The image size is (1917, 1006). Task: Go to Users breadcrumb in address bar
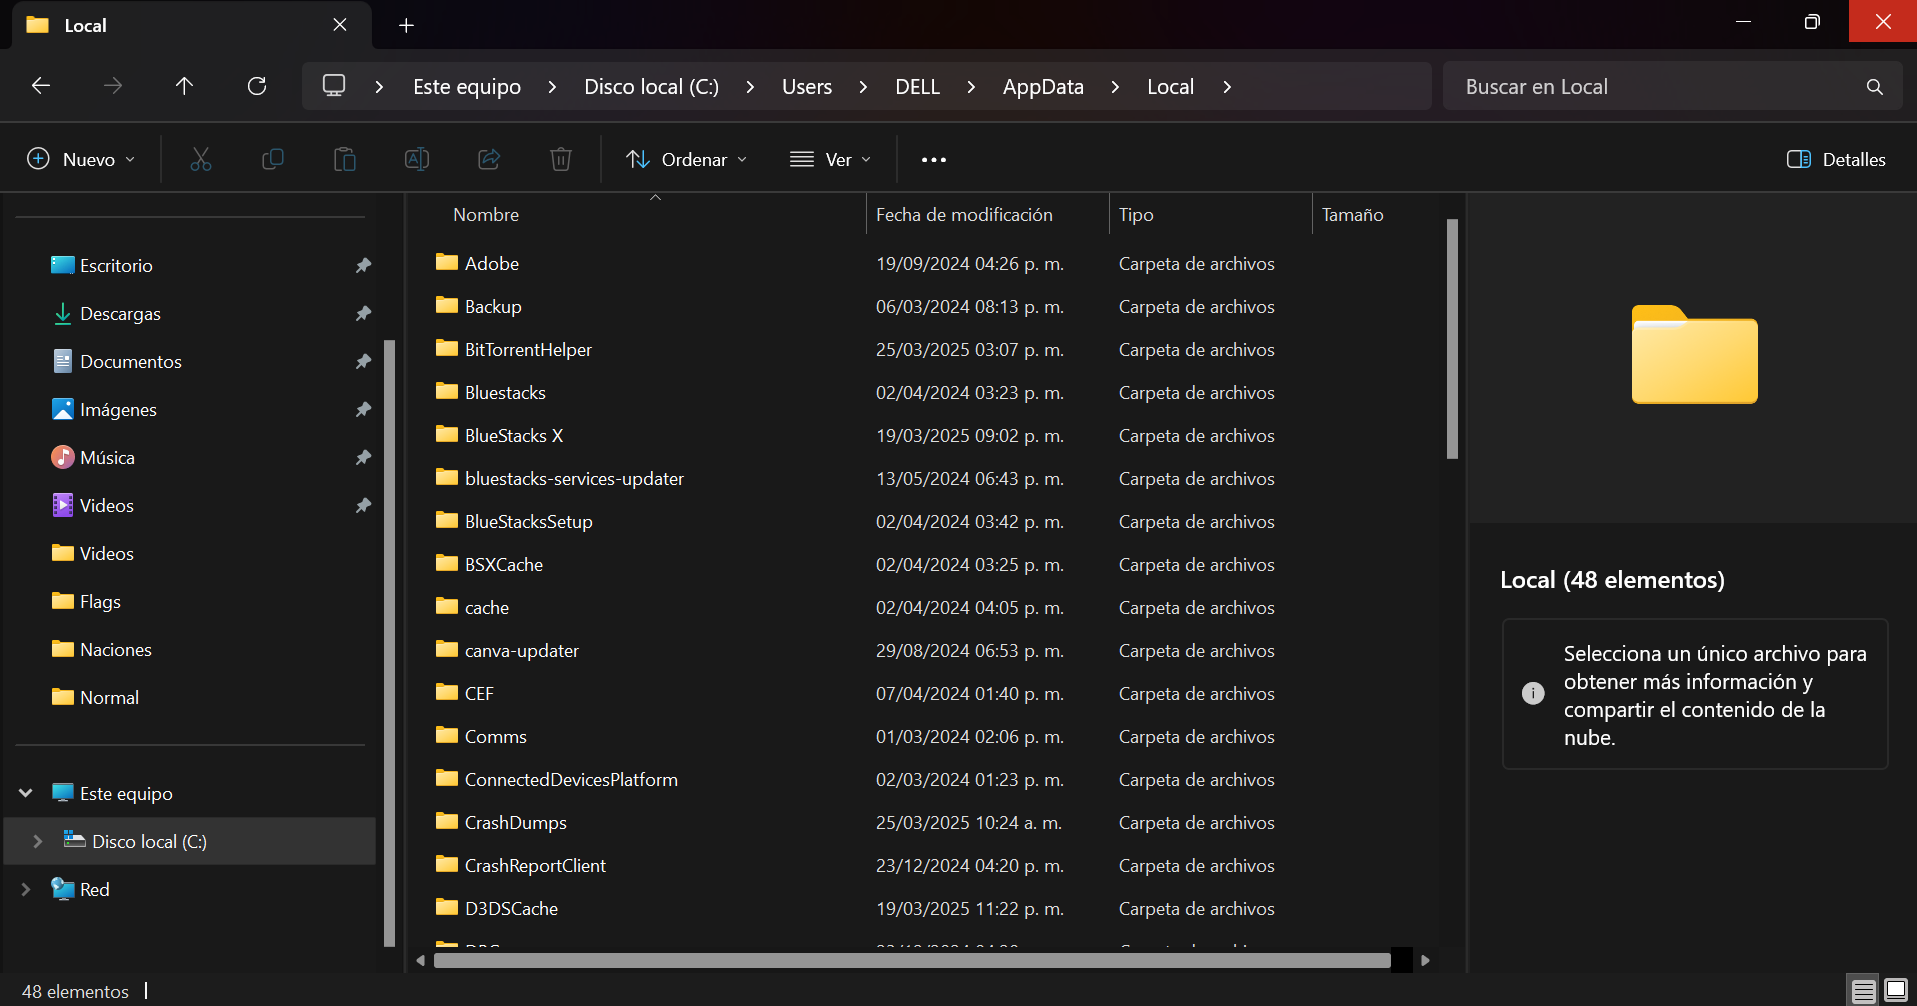pyautogui.click(x=807, y=87)
